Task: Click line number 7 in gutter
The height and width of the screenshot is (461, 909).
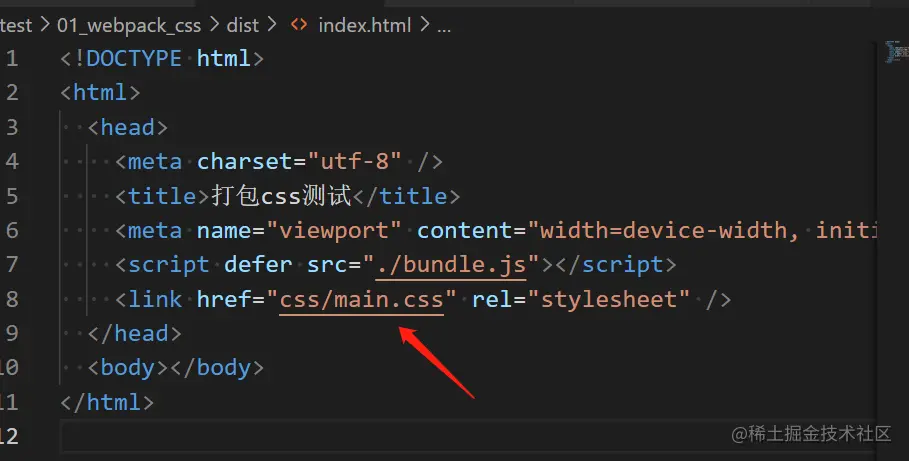Action: 12,265
